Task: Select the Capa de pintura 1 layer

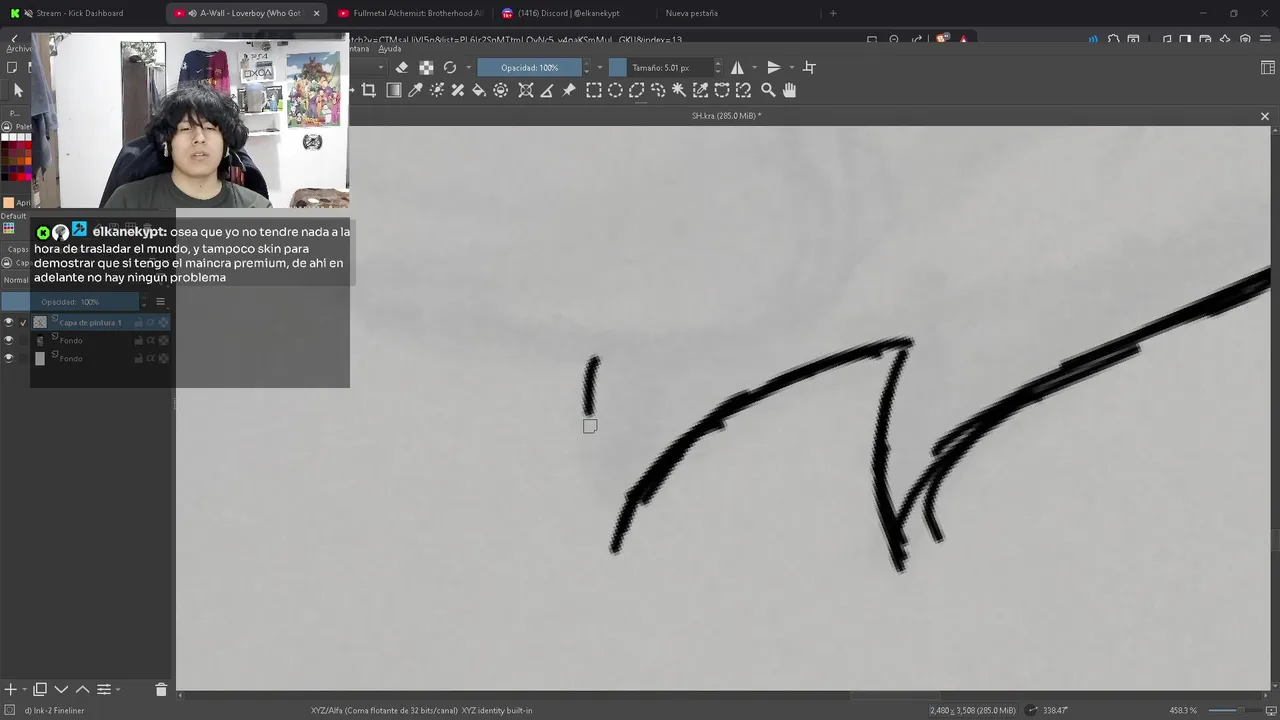Action: point(90,322)
